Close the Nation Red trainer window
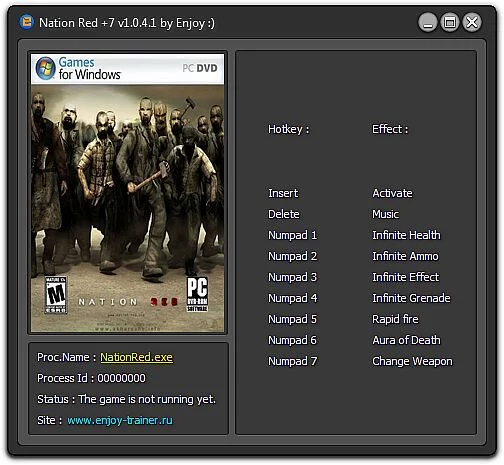Screen dimensions: 504x465 472,23
